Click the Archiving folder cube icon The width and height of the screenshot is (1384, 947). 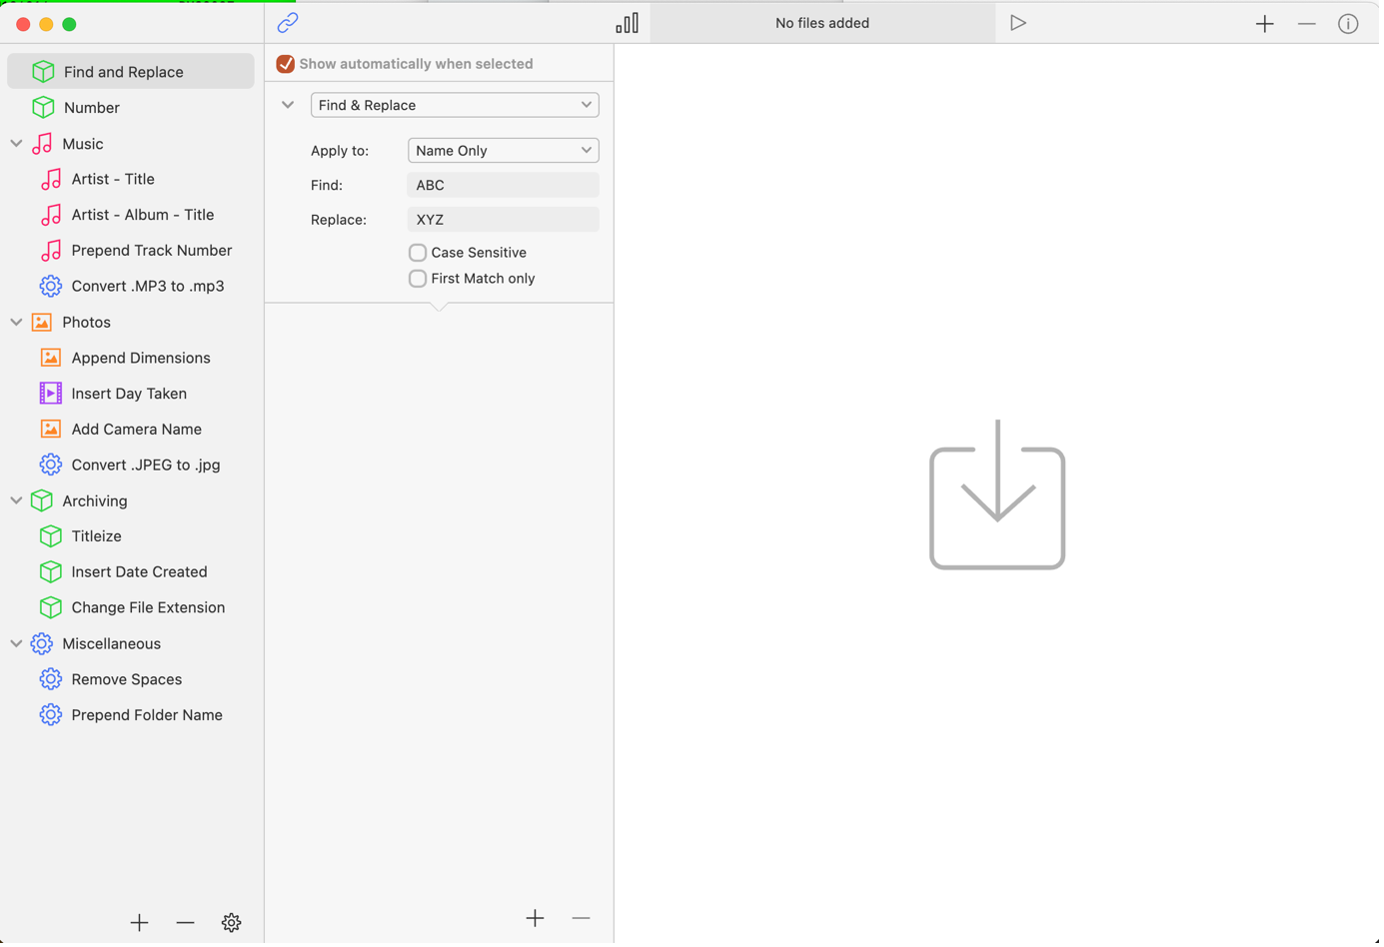tap(42, 502)
